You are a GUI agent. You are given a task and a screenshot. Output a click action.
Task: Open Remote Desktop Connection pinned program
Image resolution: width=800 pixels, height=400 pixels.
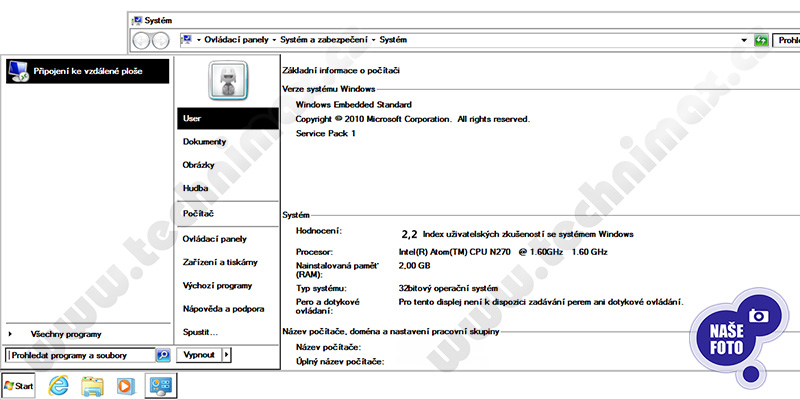pyautogui.click(x=87, y=71)
